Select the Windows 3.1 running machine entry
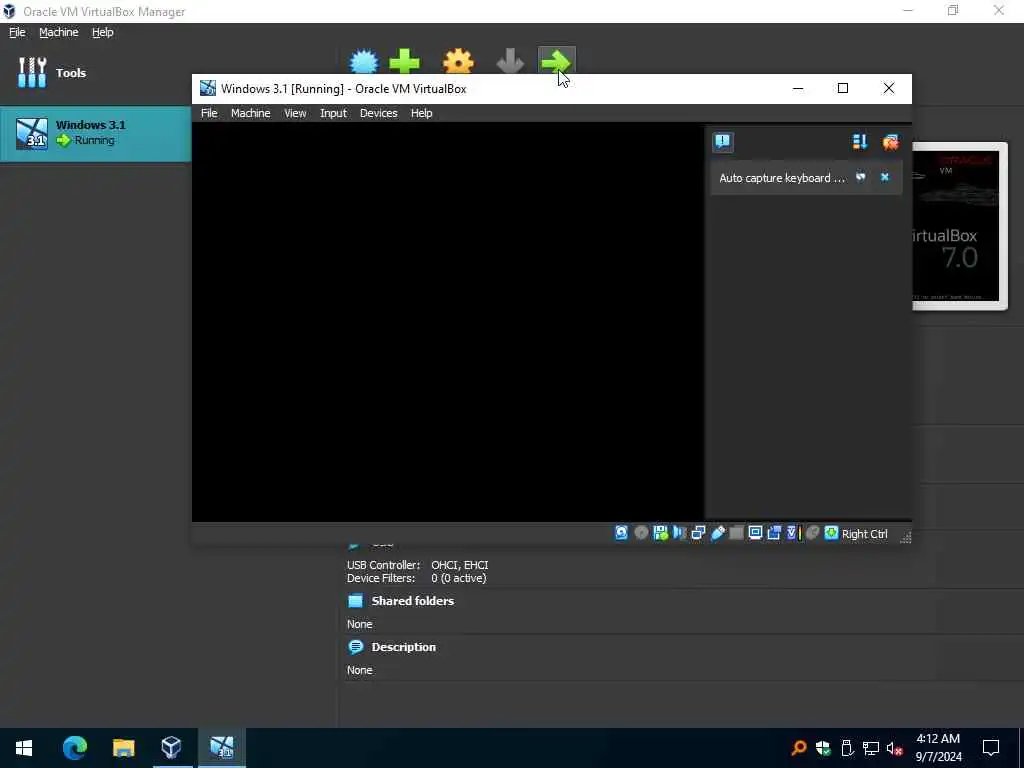The width and height of the screenshot is (1024, 768). (95, 133)
